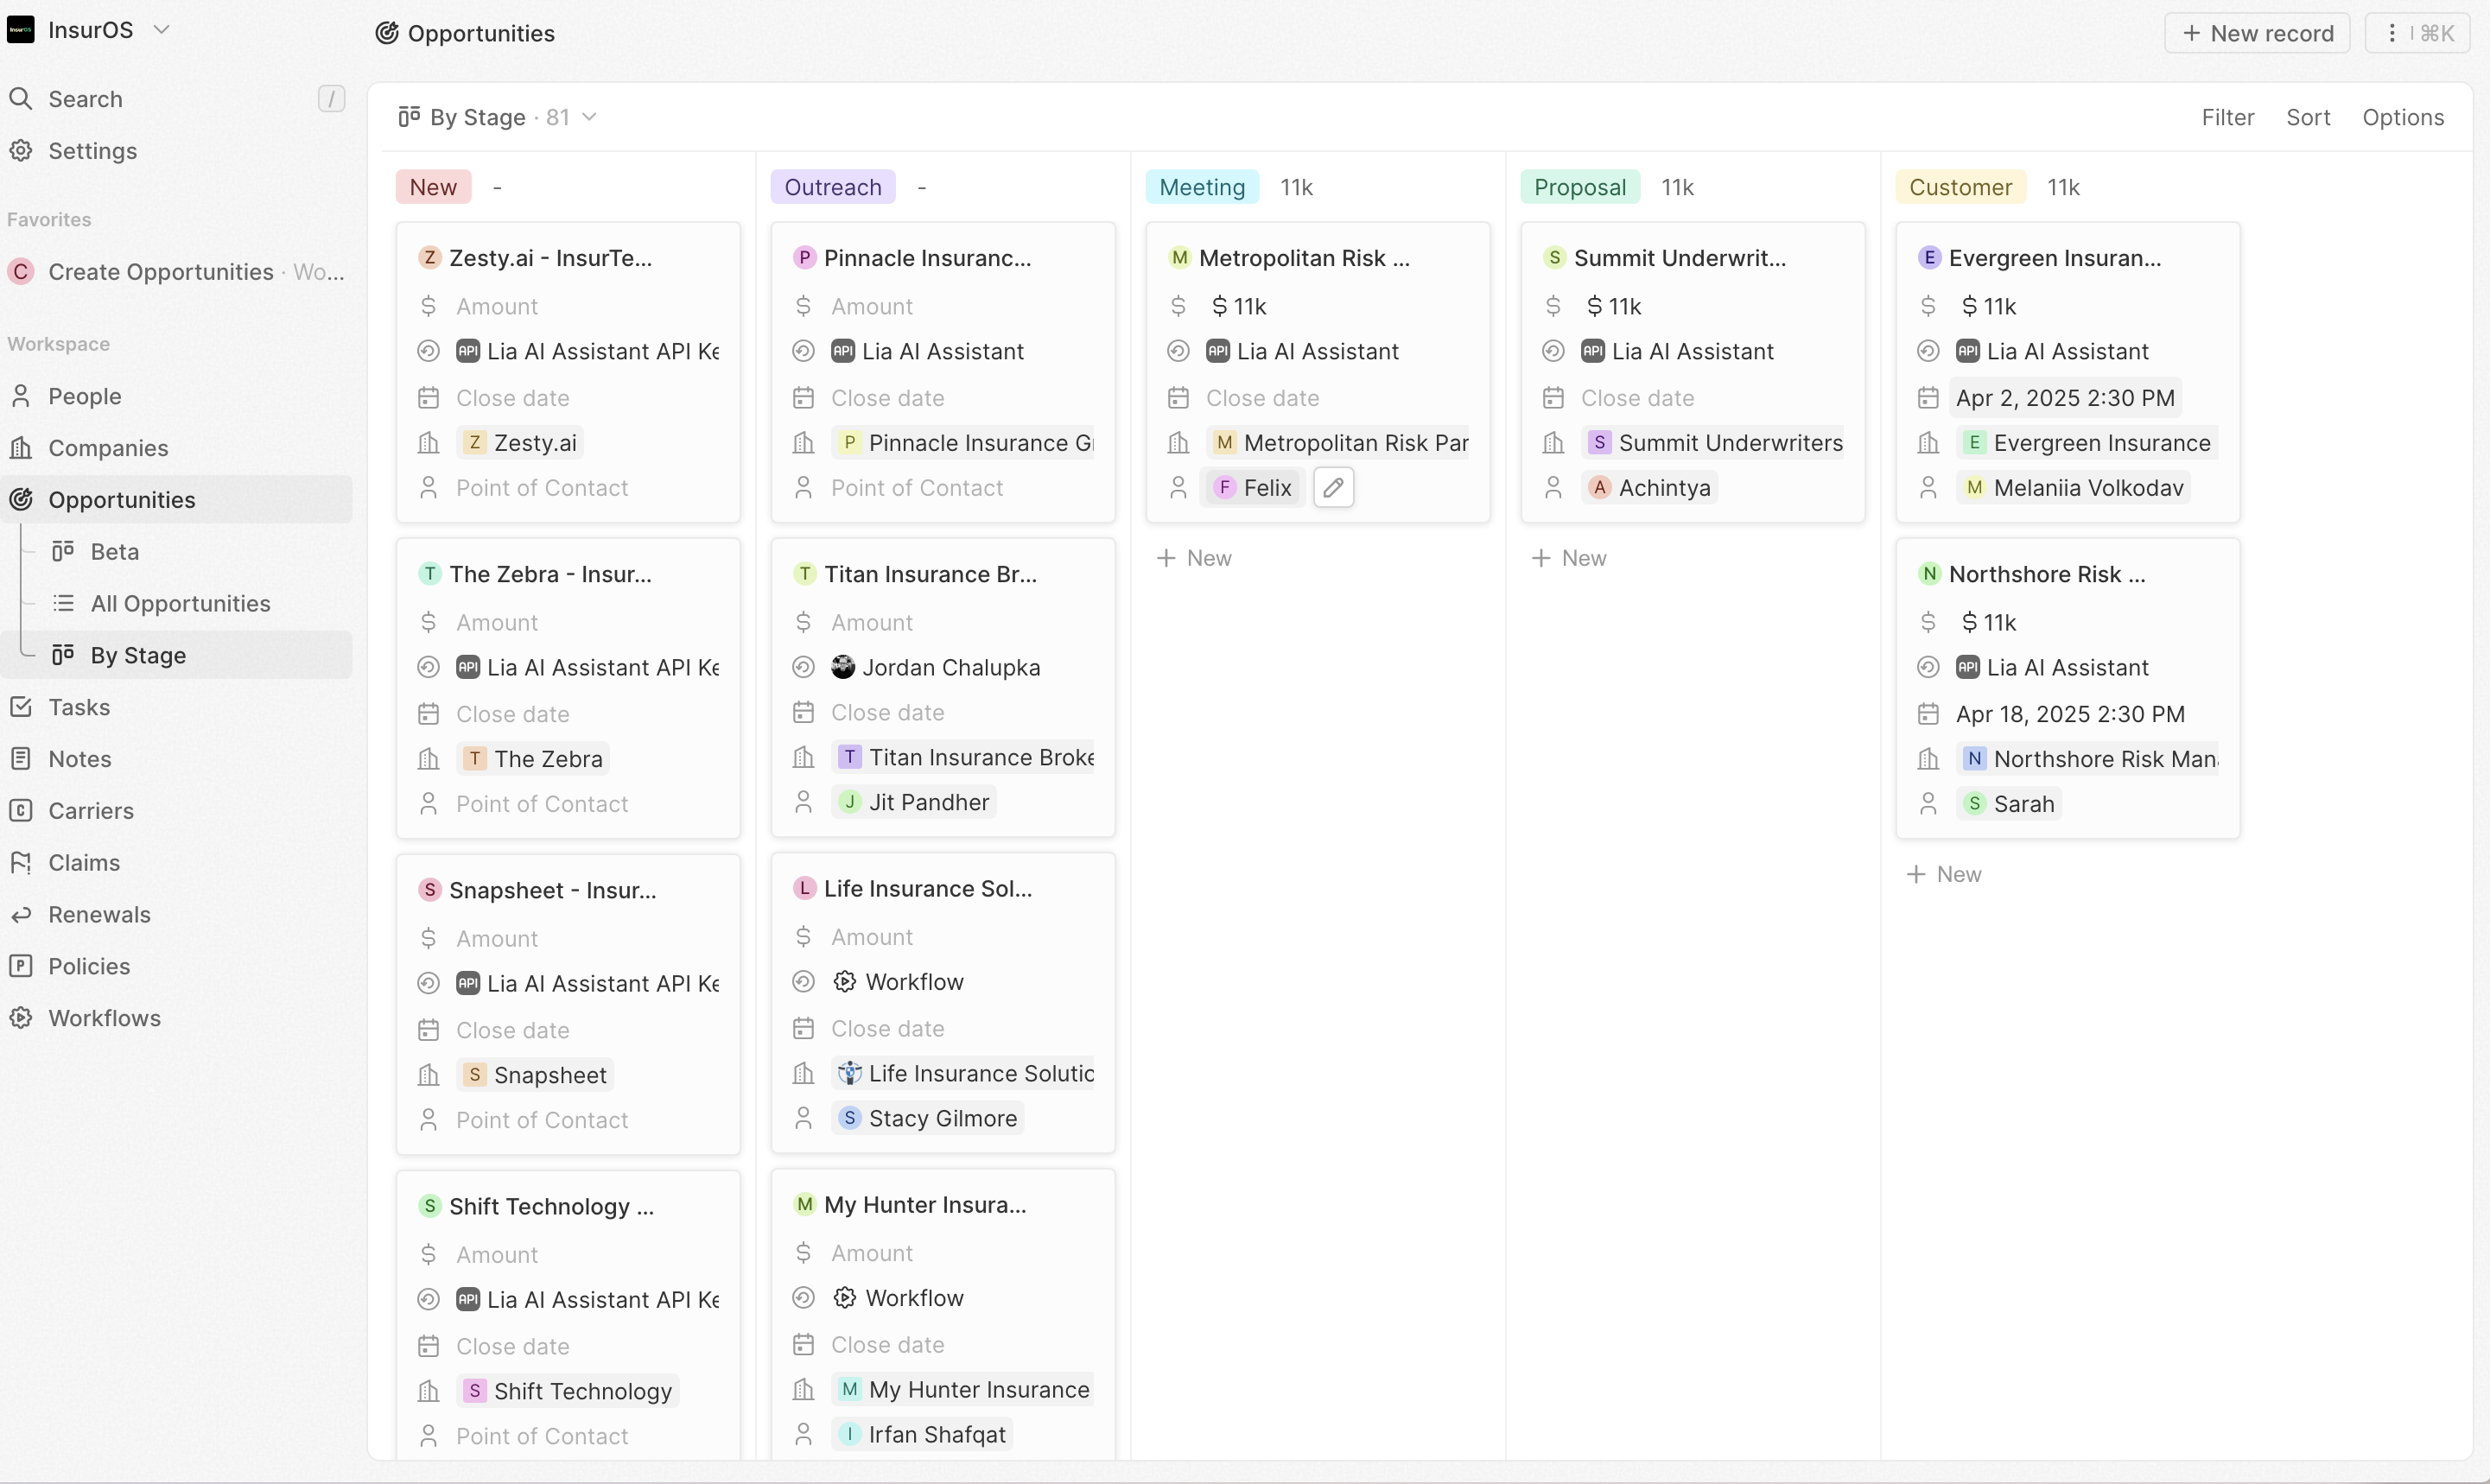
Task: Select the All Opportunities view
Action: coord(180,603)
